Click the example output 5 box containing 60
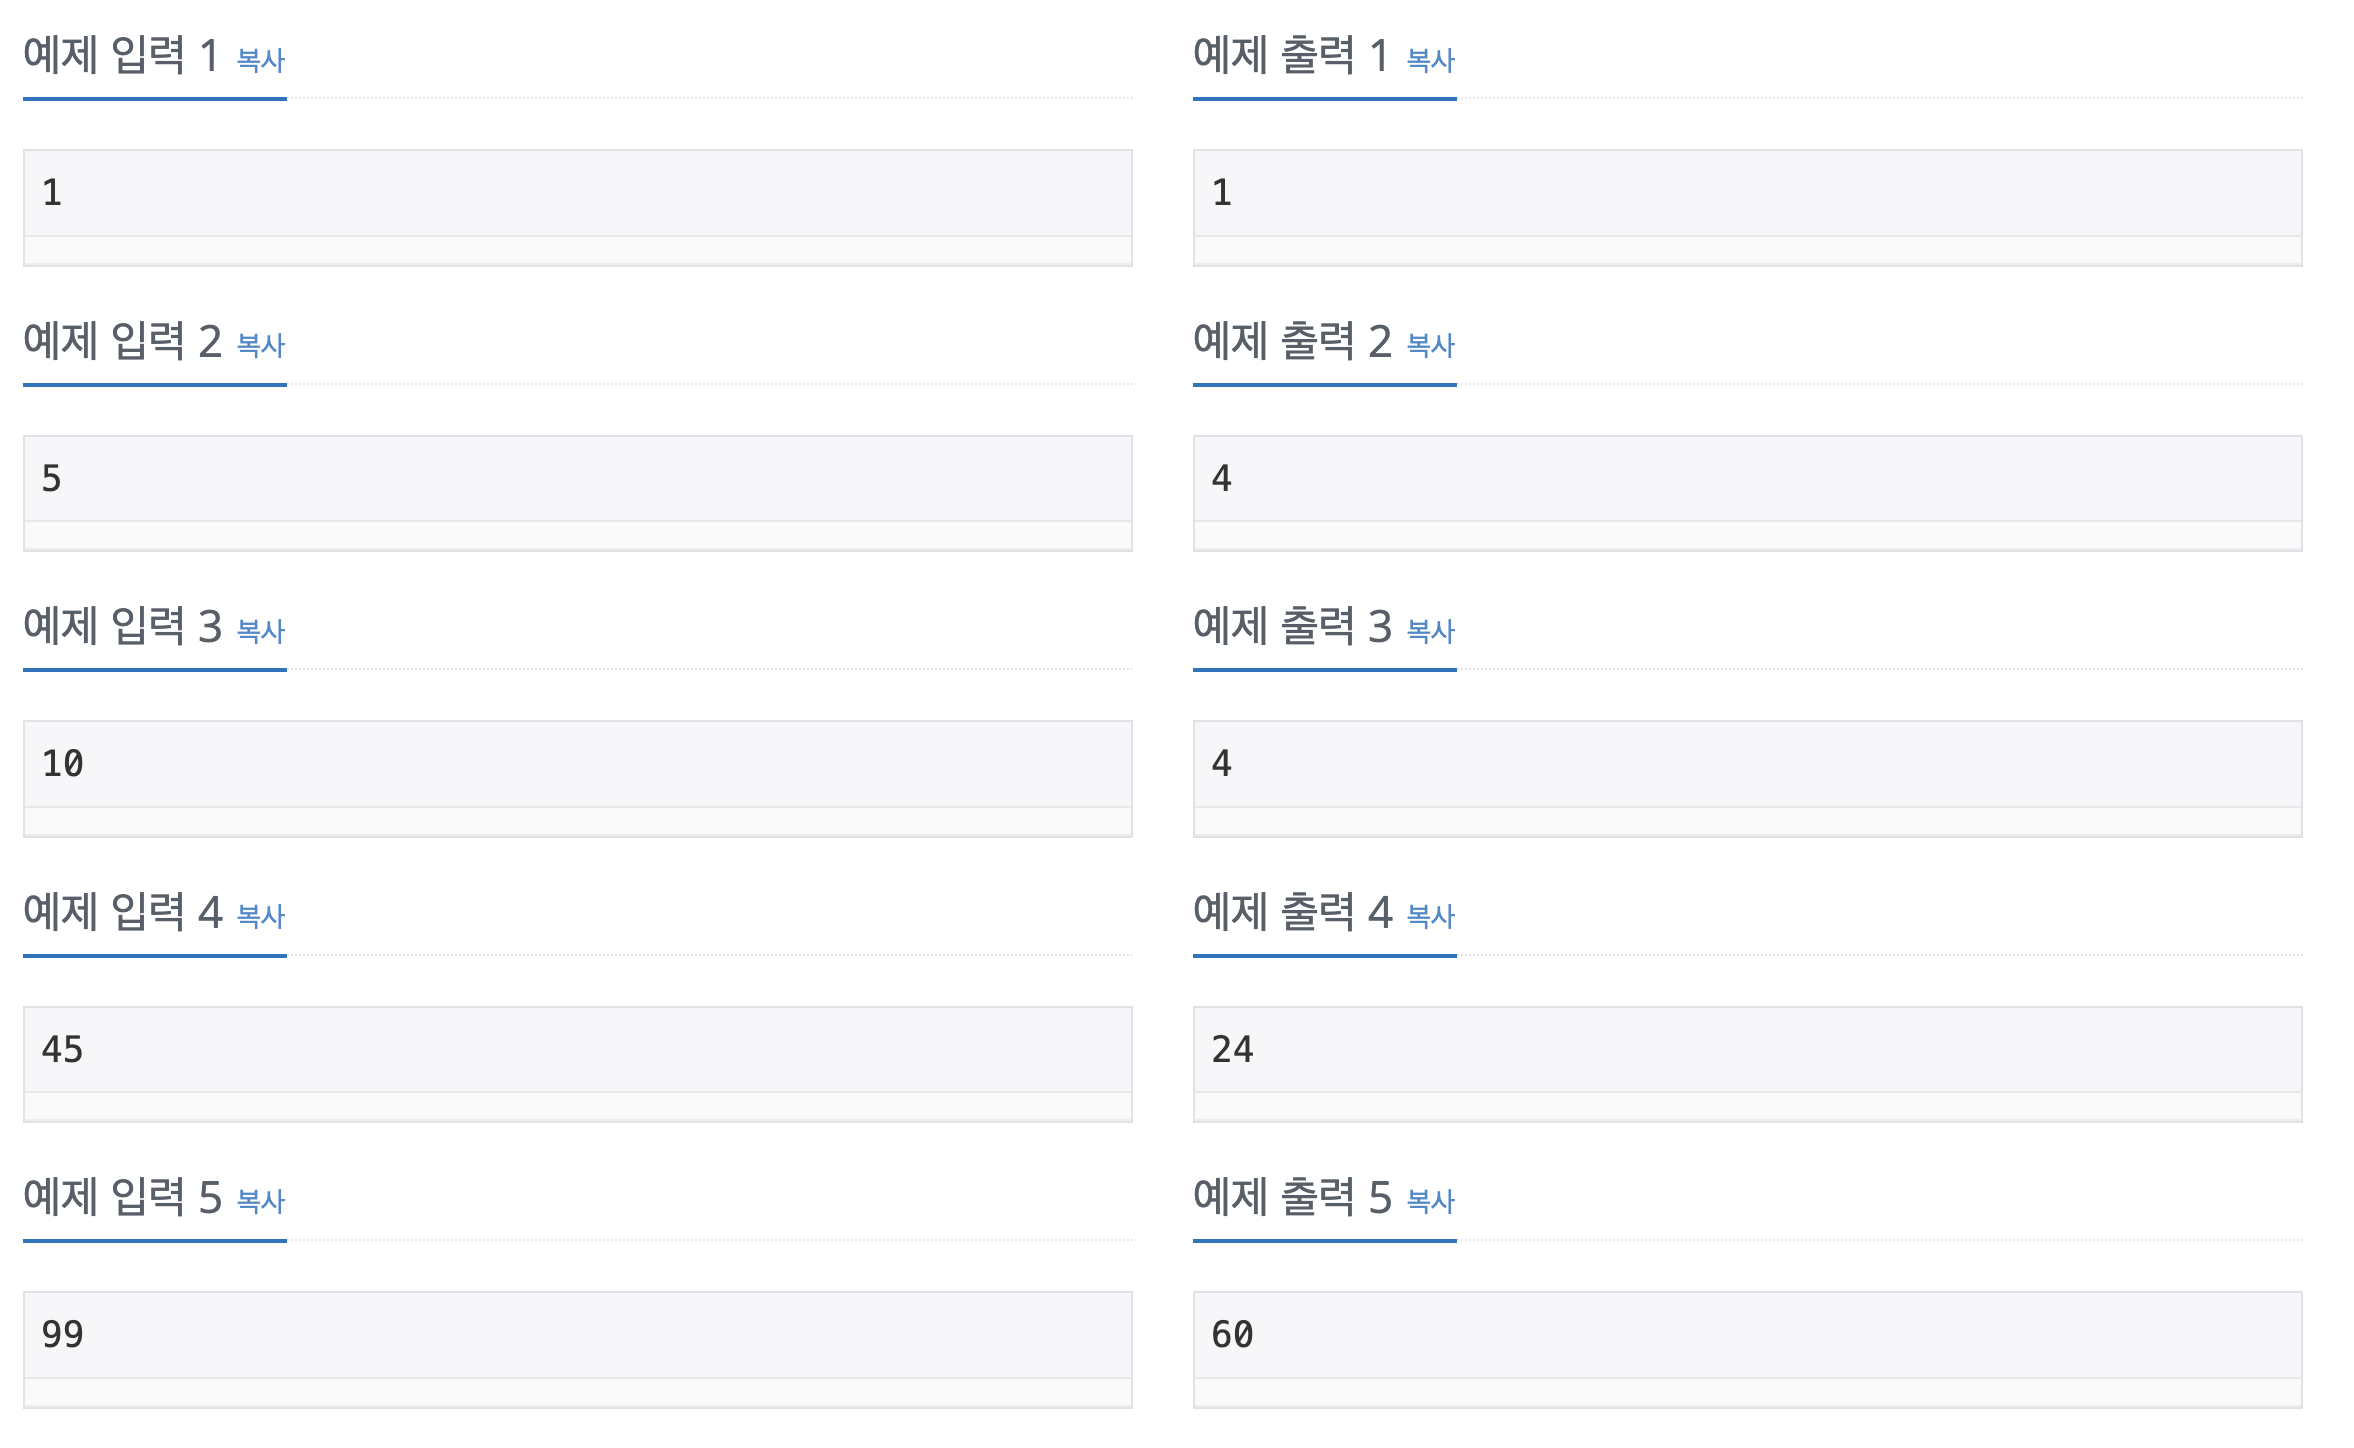2354x1448 pixels. (x=1748, y=1350)
